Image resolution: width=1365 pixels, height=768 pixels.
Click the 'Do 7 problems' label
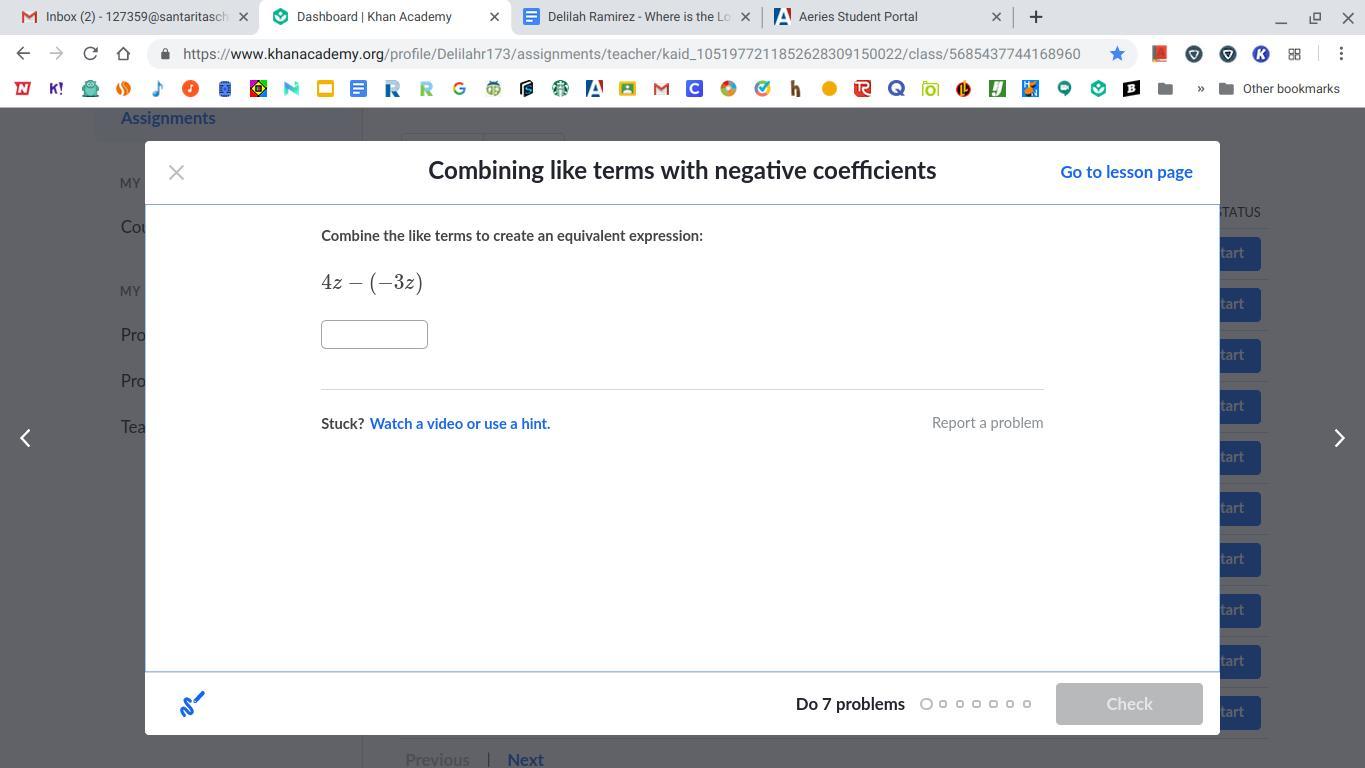[850, 704]
